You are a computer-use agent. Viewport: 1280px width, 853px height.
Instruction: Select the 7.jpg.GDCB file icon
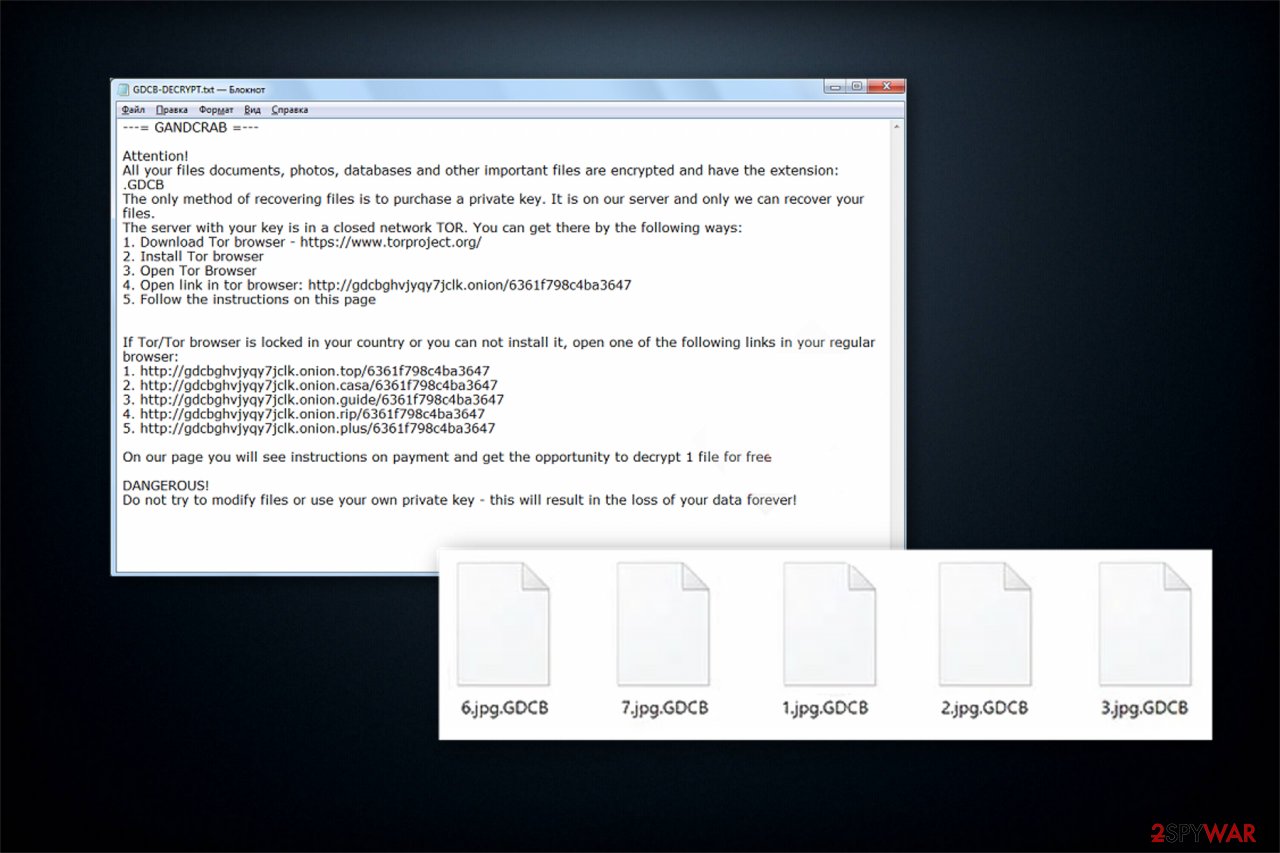[x=663, y=624]
